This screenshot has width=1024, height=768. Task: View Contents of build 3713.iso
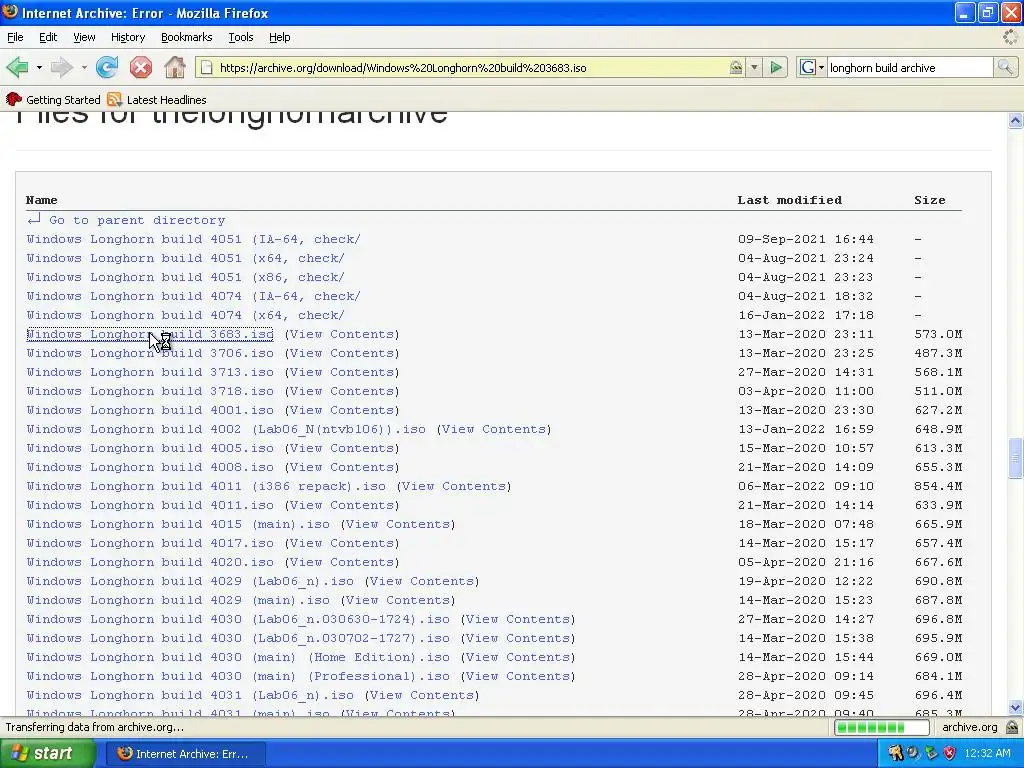(342, 372)
